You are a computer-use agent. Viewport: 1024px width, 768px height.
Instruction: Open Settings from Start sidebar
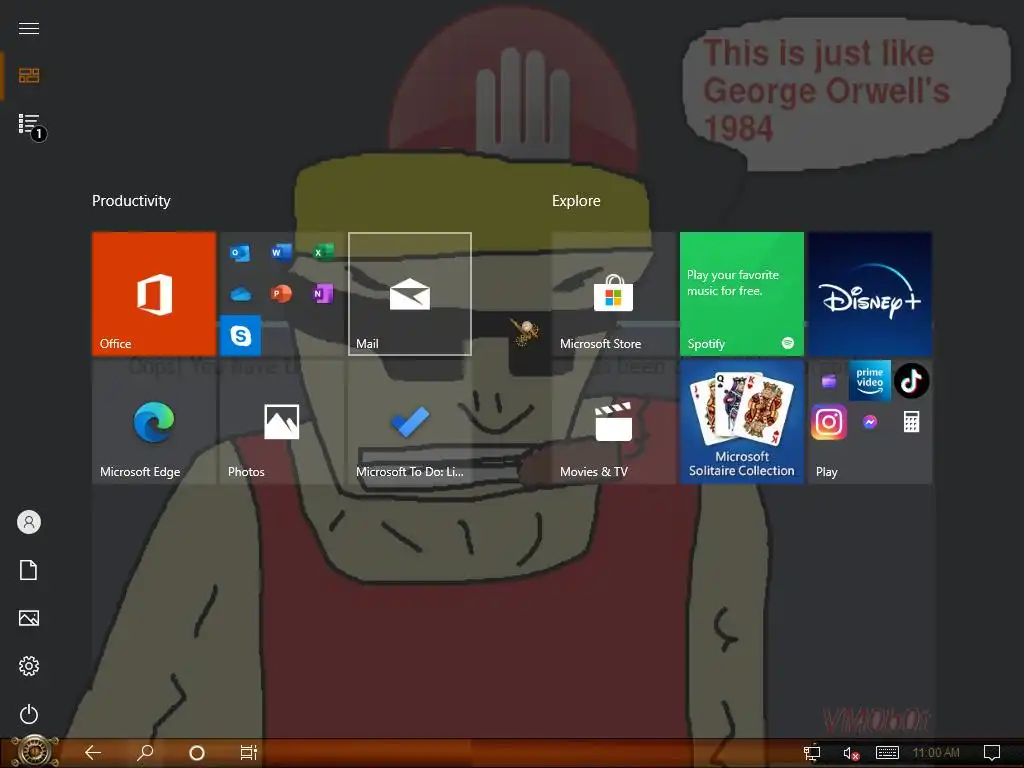29,665
